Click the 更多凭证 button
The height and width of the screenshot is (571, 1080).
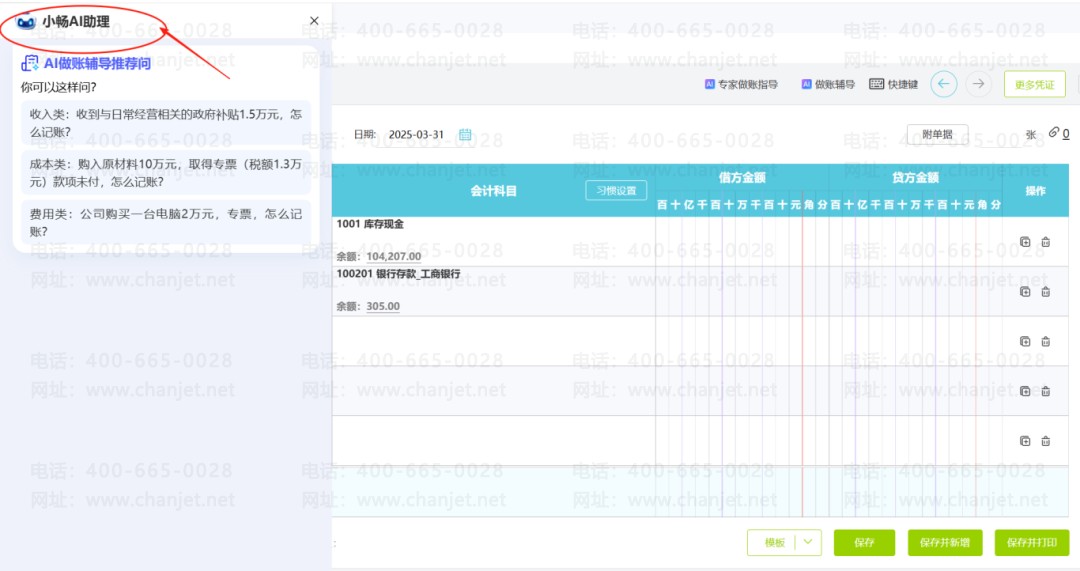pyautogui.click(x=1035, y=84)
